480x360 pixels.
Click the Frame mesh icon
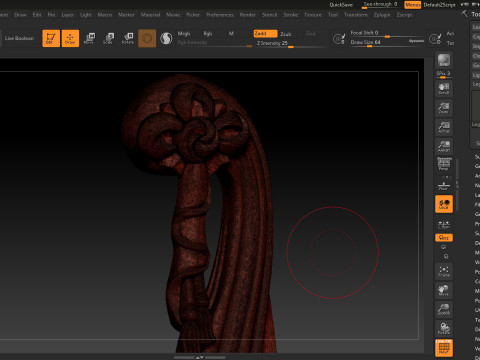444,271
